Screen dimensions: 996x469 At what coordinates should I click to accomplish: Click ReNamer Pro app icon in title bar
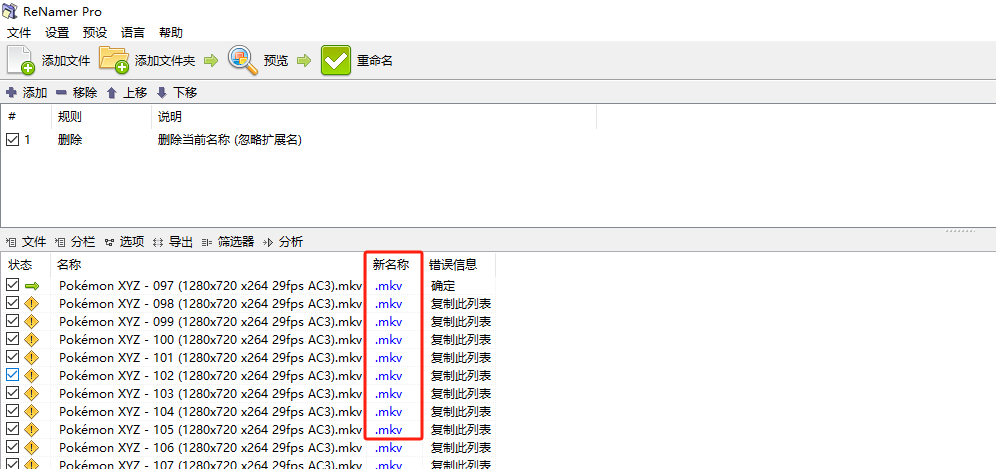(10, 11)
